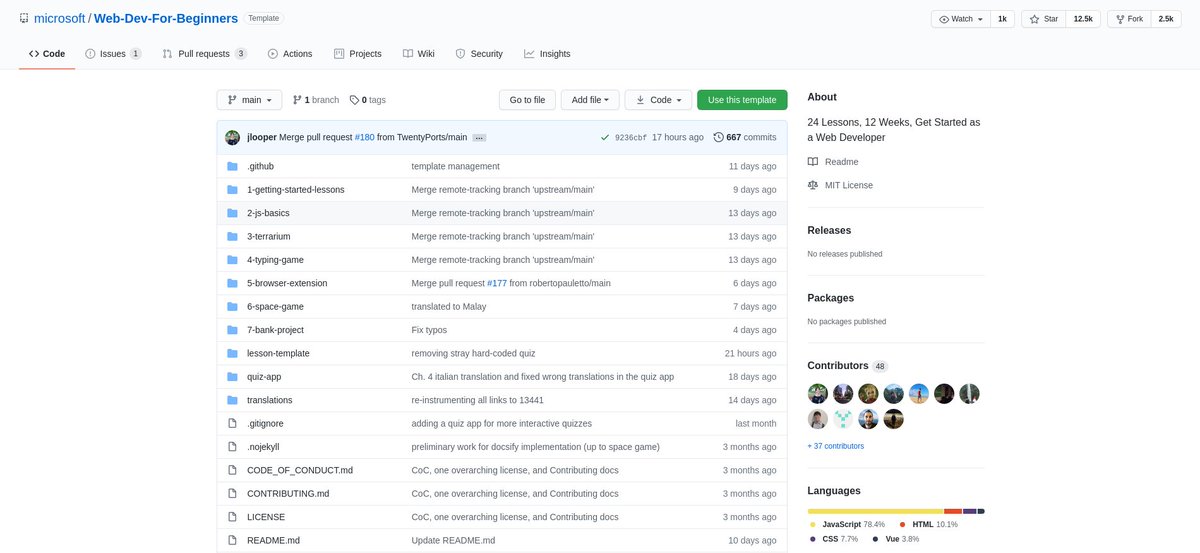The height and width of the screenshot is (553, 1200).
Task: Click file icon beside README.md
Action: pos(232,540)
